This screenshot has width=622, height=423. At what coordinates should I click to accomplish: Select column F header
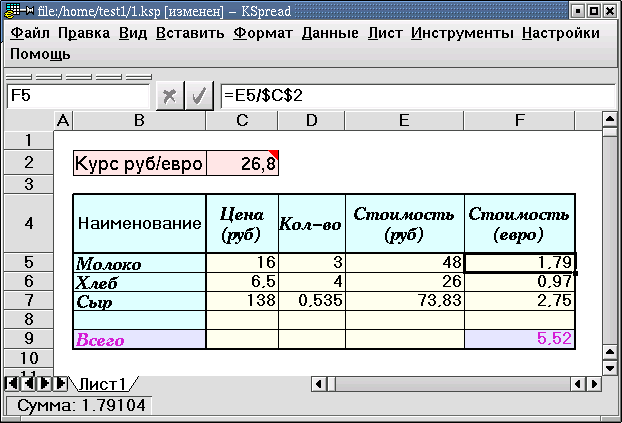pos(519,120)
